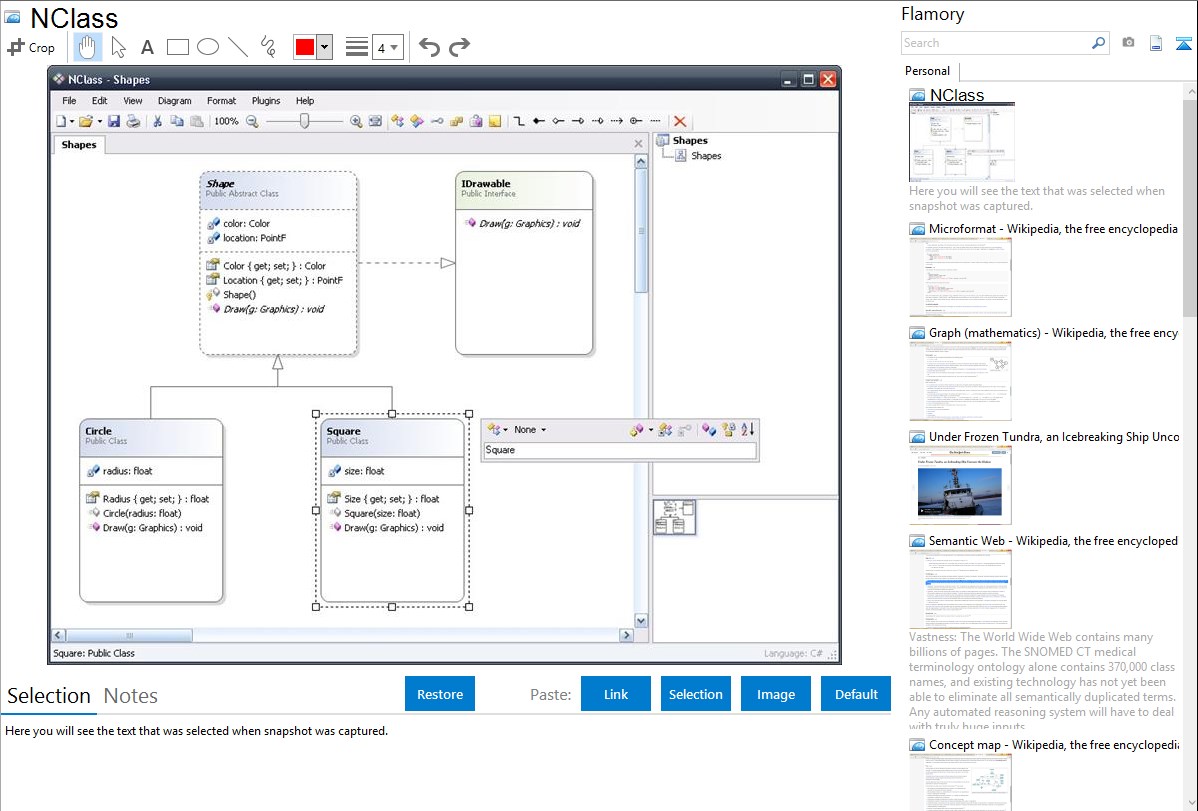Activate the hand pan tool
The height and width of the screenshot is (811, 1198).
(x=88, y=47)
